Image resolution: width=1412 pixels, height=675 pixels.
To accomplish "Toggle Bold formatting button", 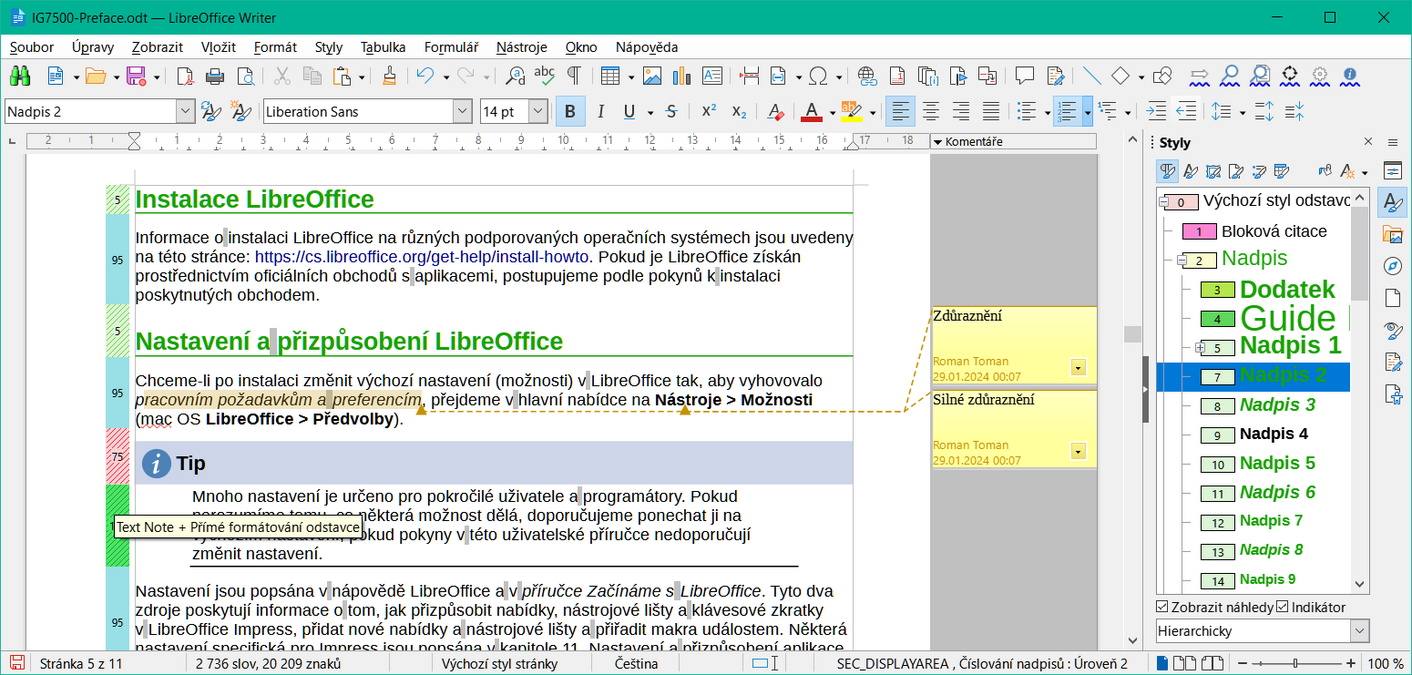I will pos(570,112).
